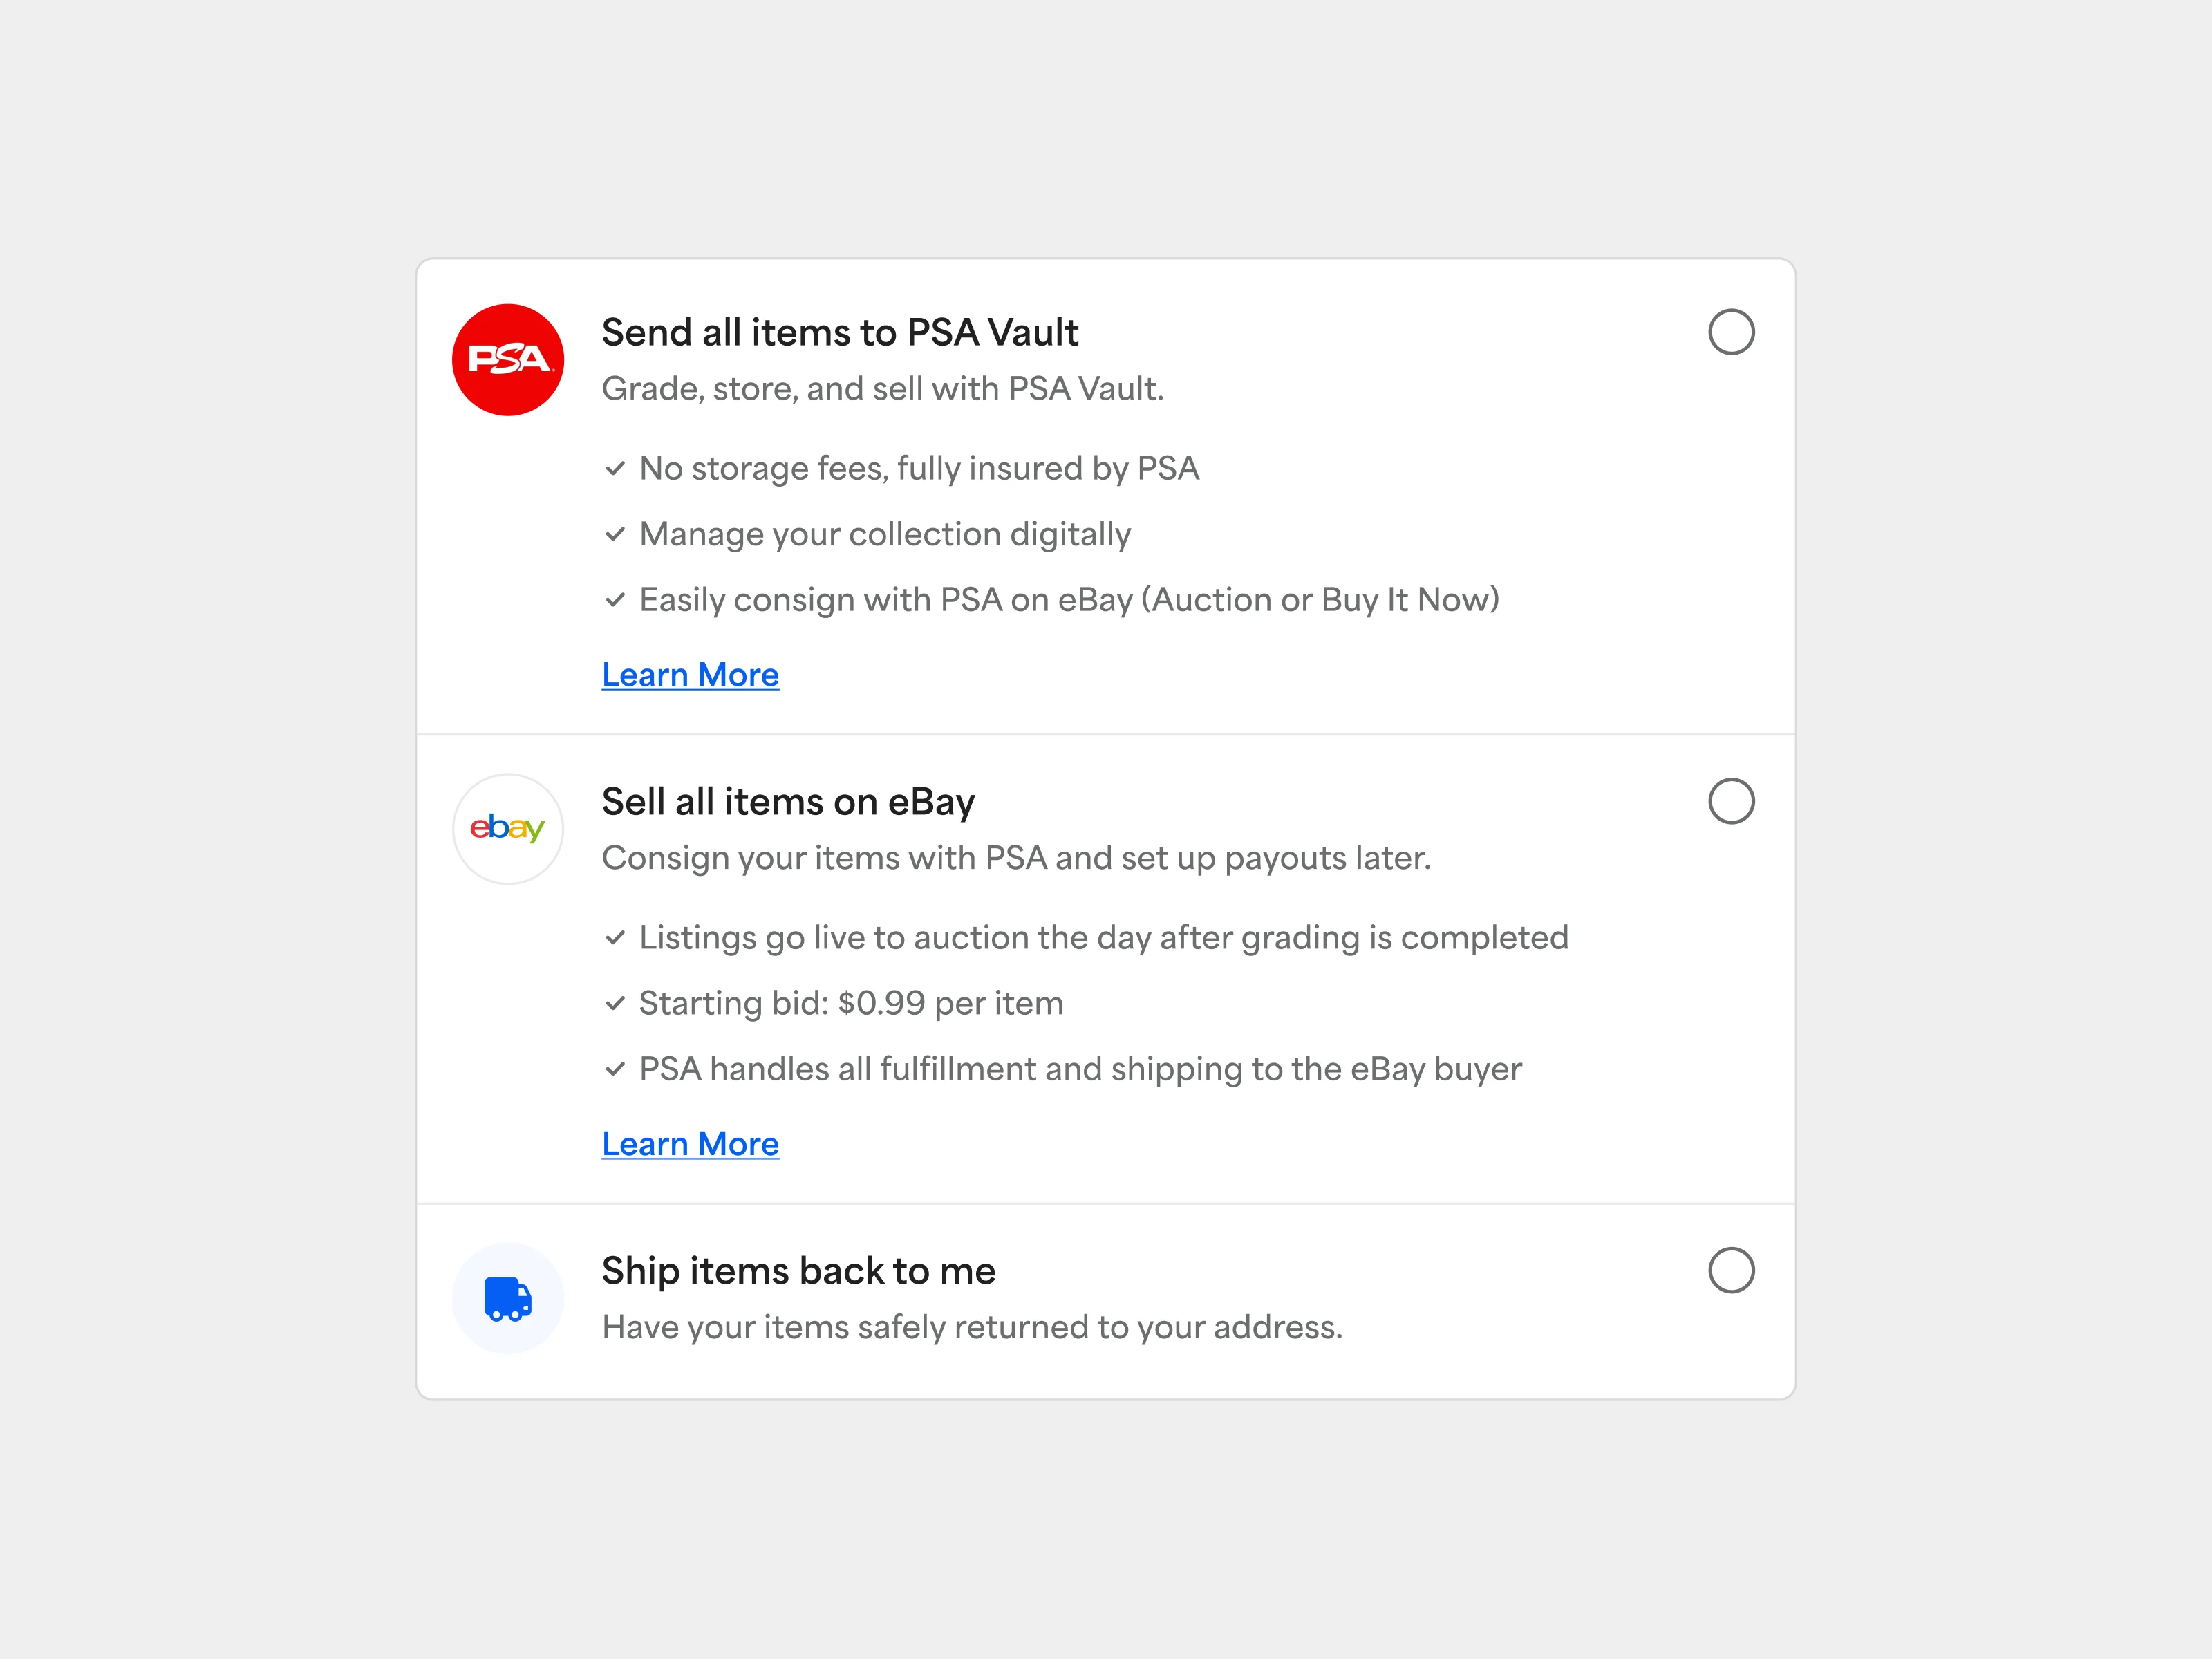Click Have your items safely returned text
The width and height of the screenshot is (2212, 1659).
(x=972, y=1327)
